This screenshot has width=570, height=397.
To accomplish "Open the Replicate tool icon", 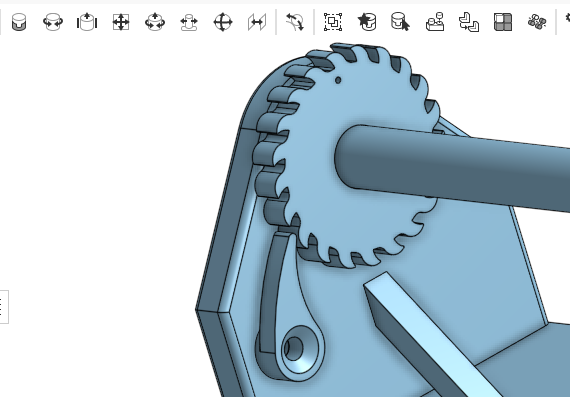I will pos(435,22).
